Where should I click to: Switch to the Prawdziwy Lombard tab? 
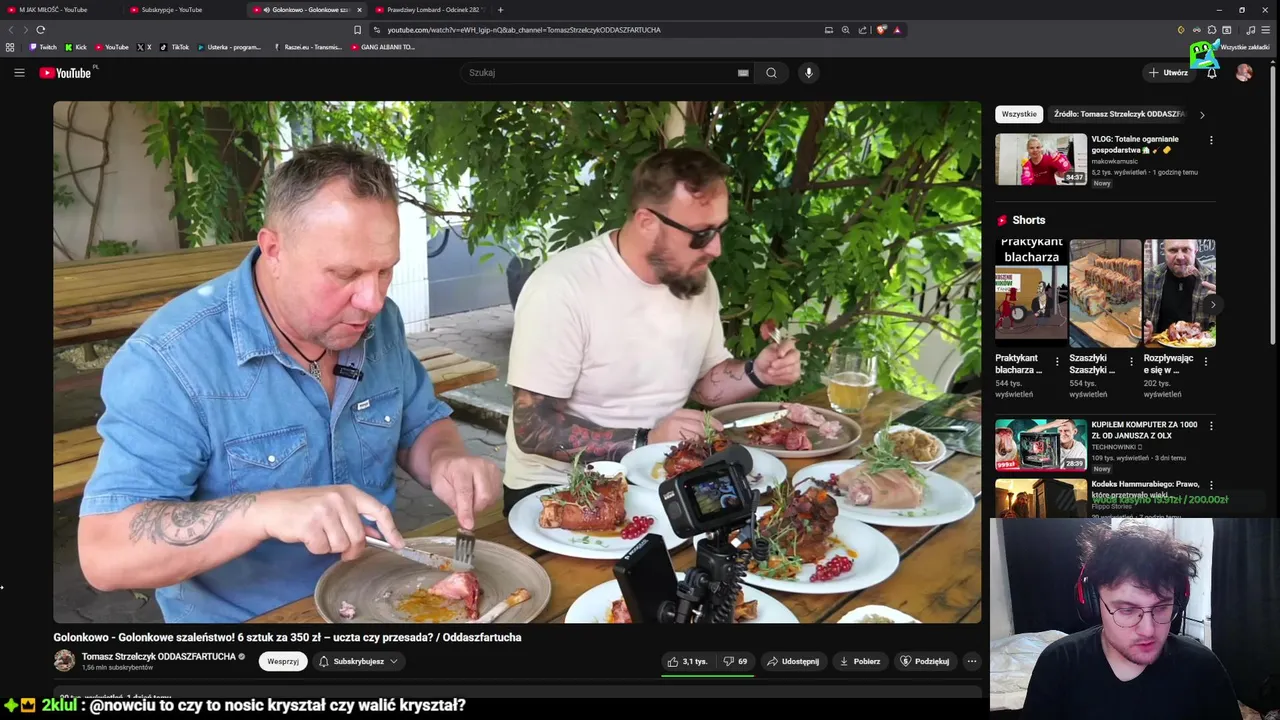pyautogui.click(x=430, y=10)
